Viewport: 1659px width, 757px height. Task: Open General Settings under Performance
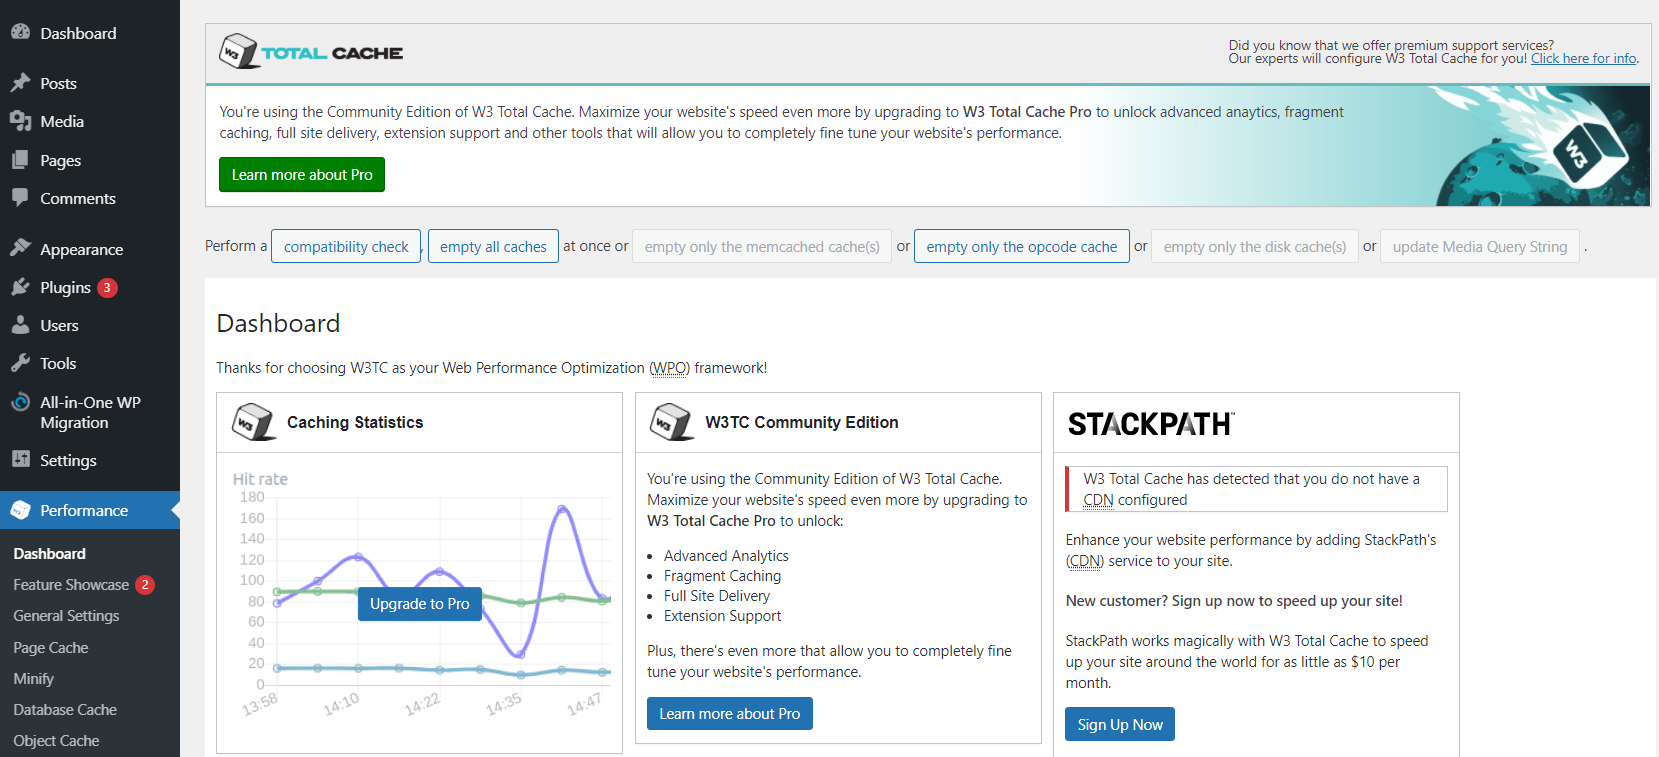(x=66, y=616)
